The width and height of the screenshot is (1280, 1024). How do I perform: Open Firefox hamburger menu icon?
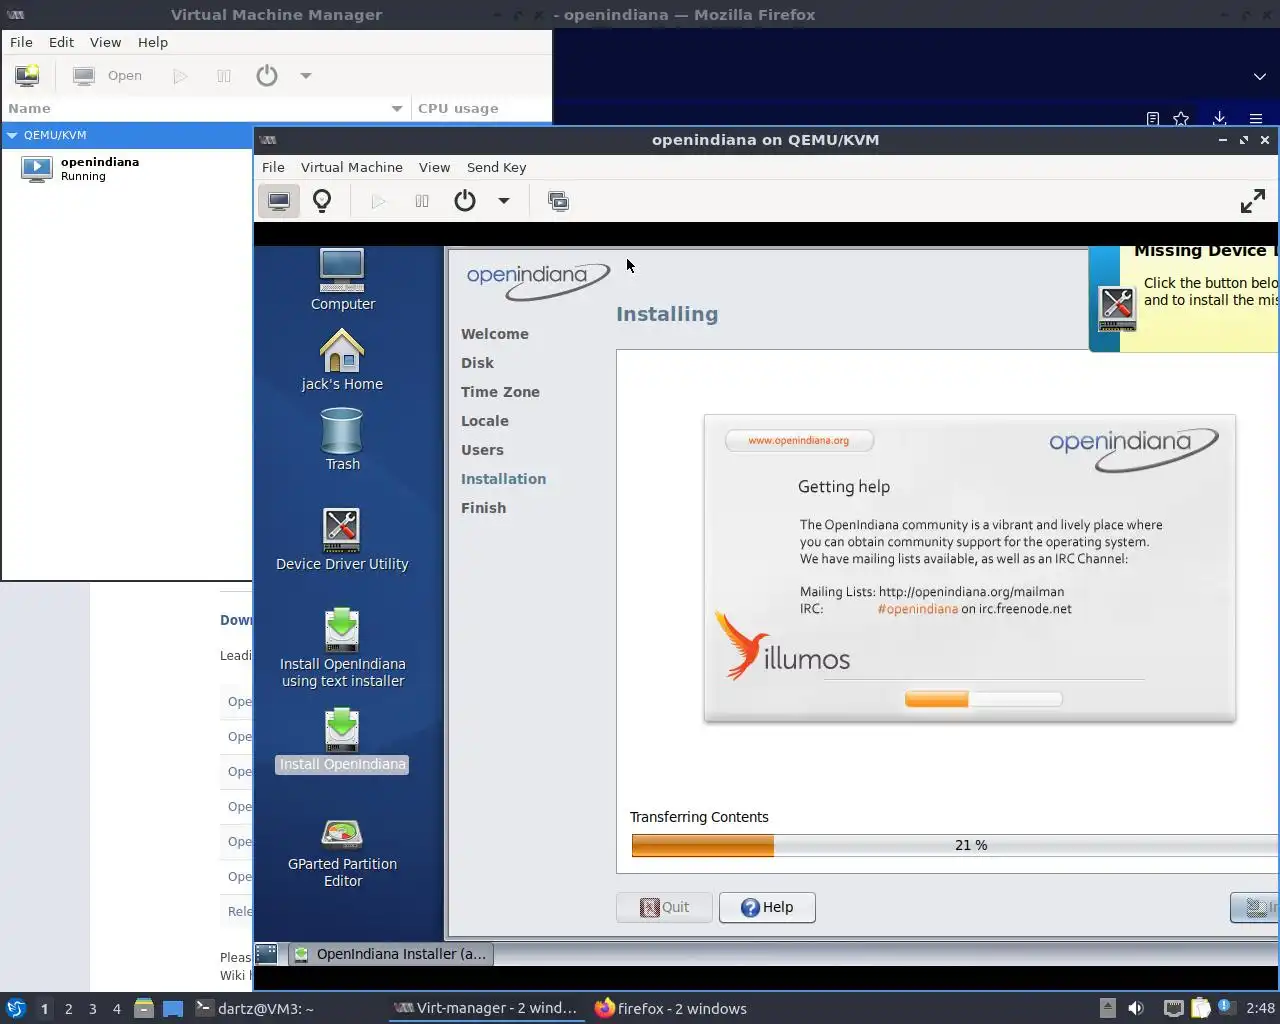point(1256,118)
